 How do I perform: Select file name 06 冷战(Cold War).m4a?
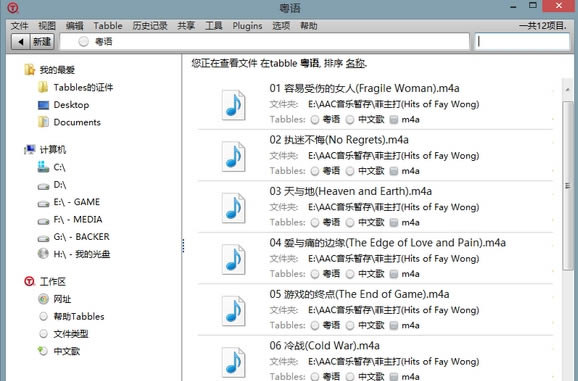click(x=324, y=346)
